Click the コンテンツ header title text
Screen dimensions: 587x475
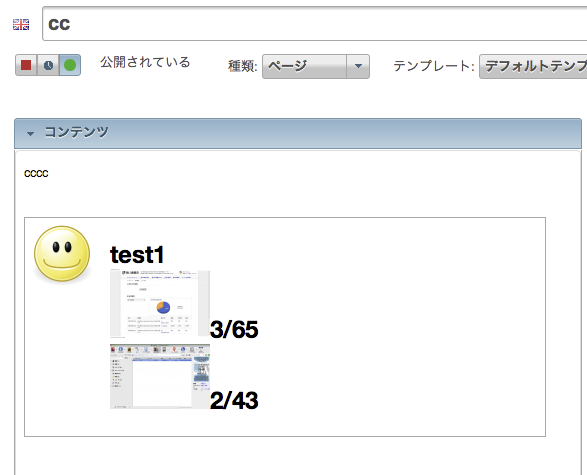[76, 132]
